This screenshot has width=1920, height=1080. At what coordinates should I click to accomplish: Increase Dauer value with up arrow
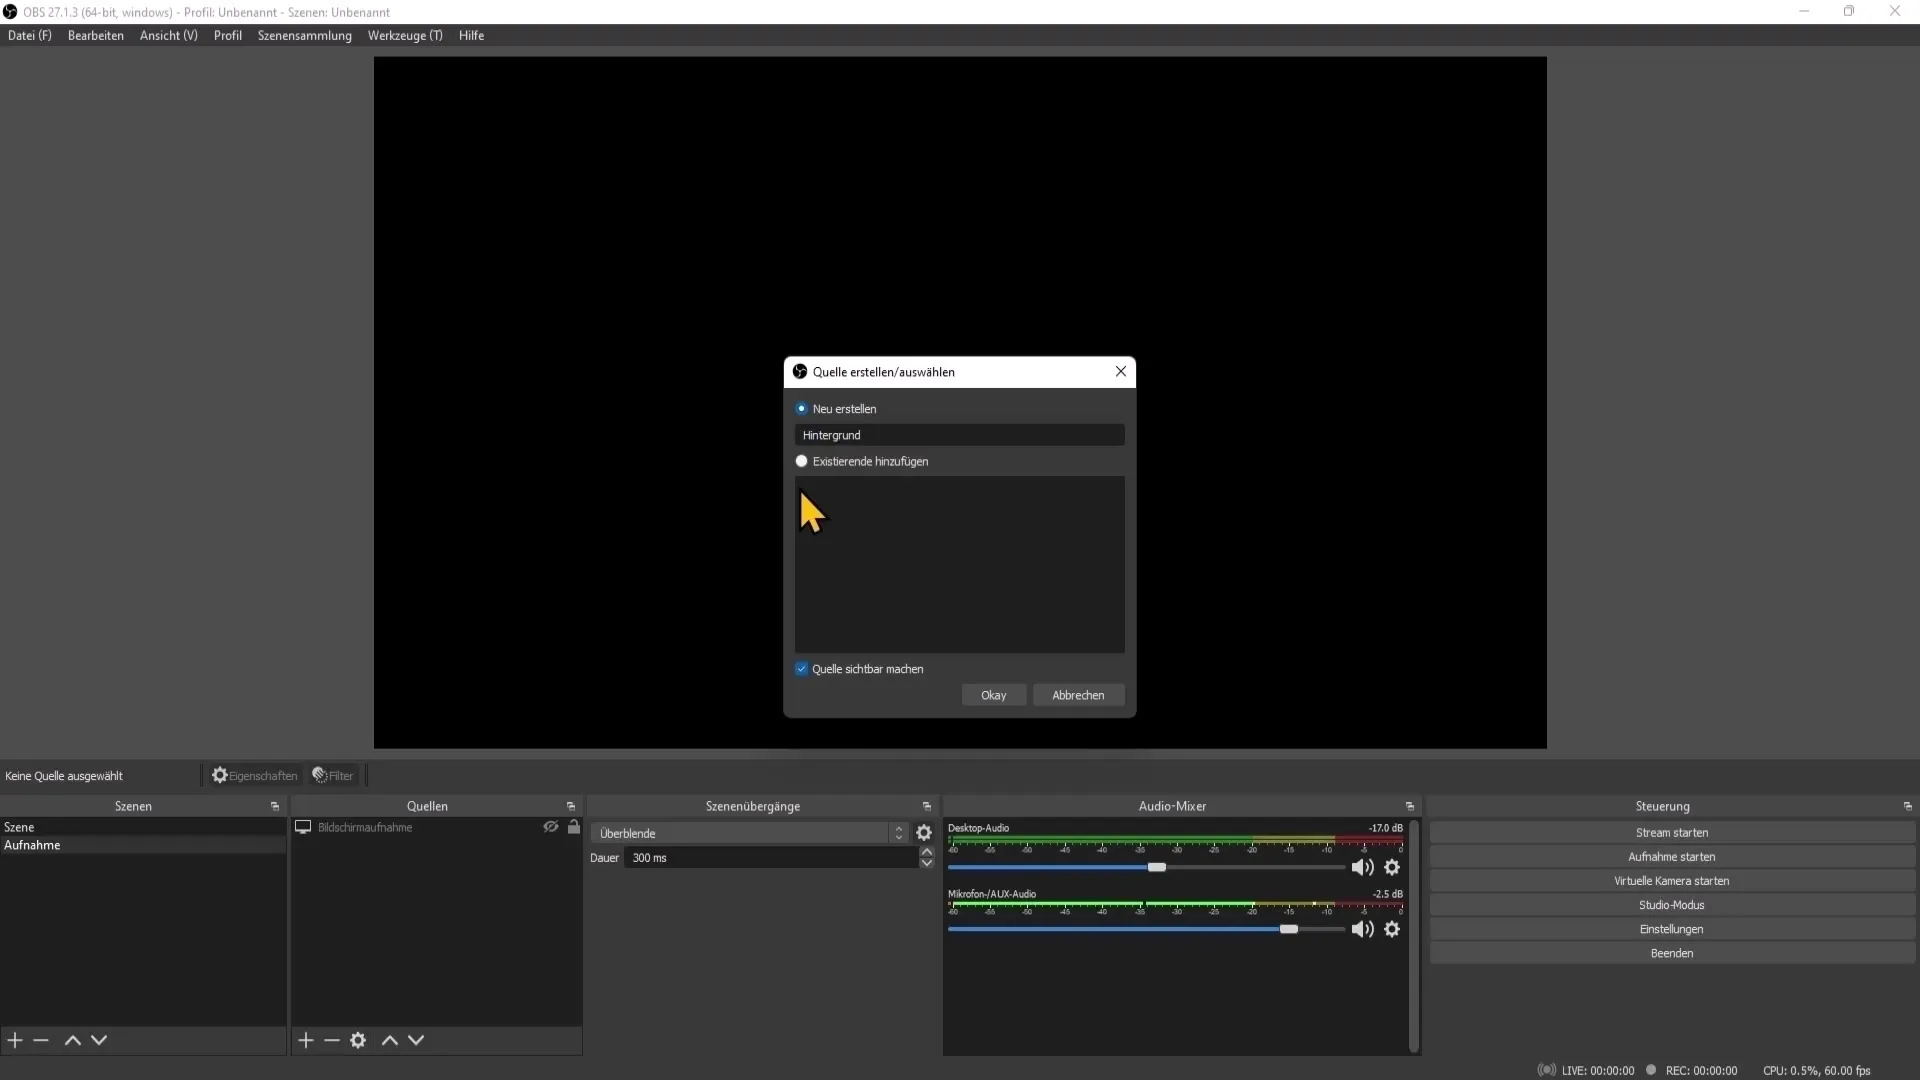927,852
